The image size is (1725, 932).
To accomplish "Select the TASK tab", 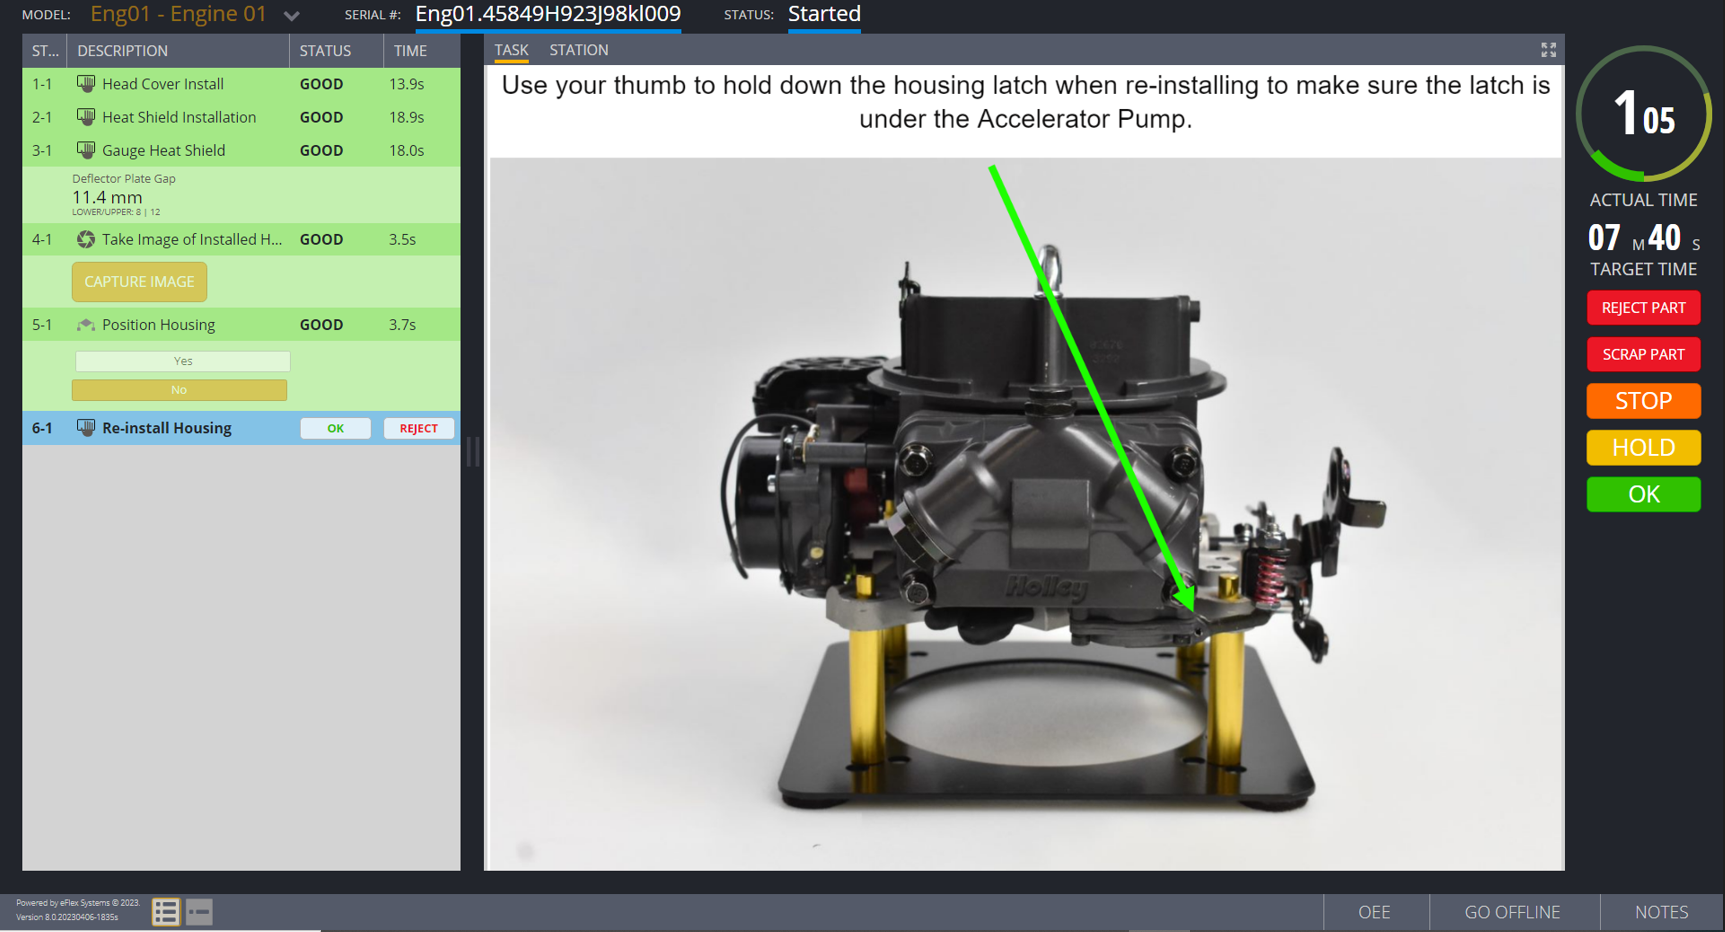I will tap(511, 50).
